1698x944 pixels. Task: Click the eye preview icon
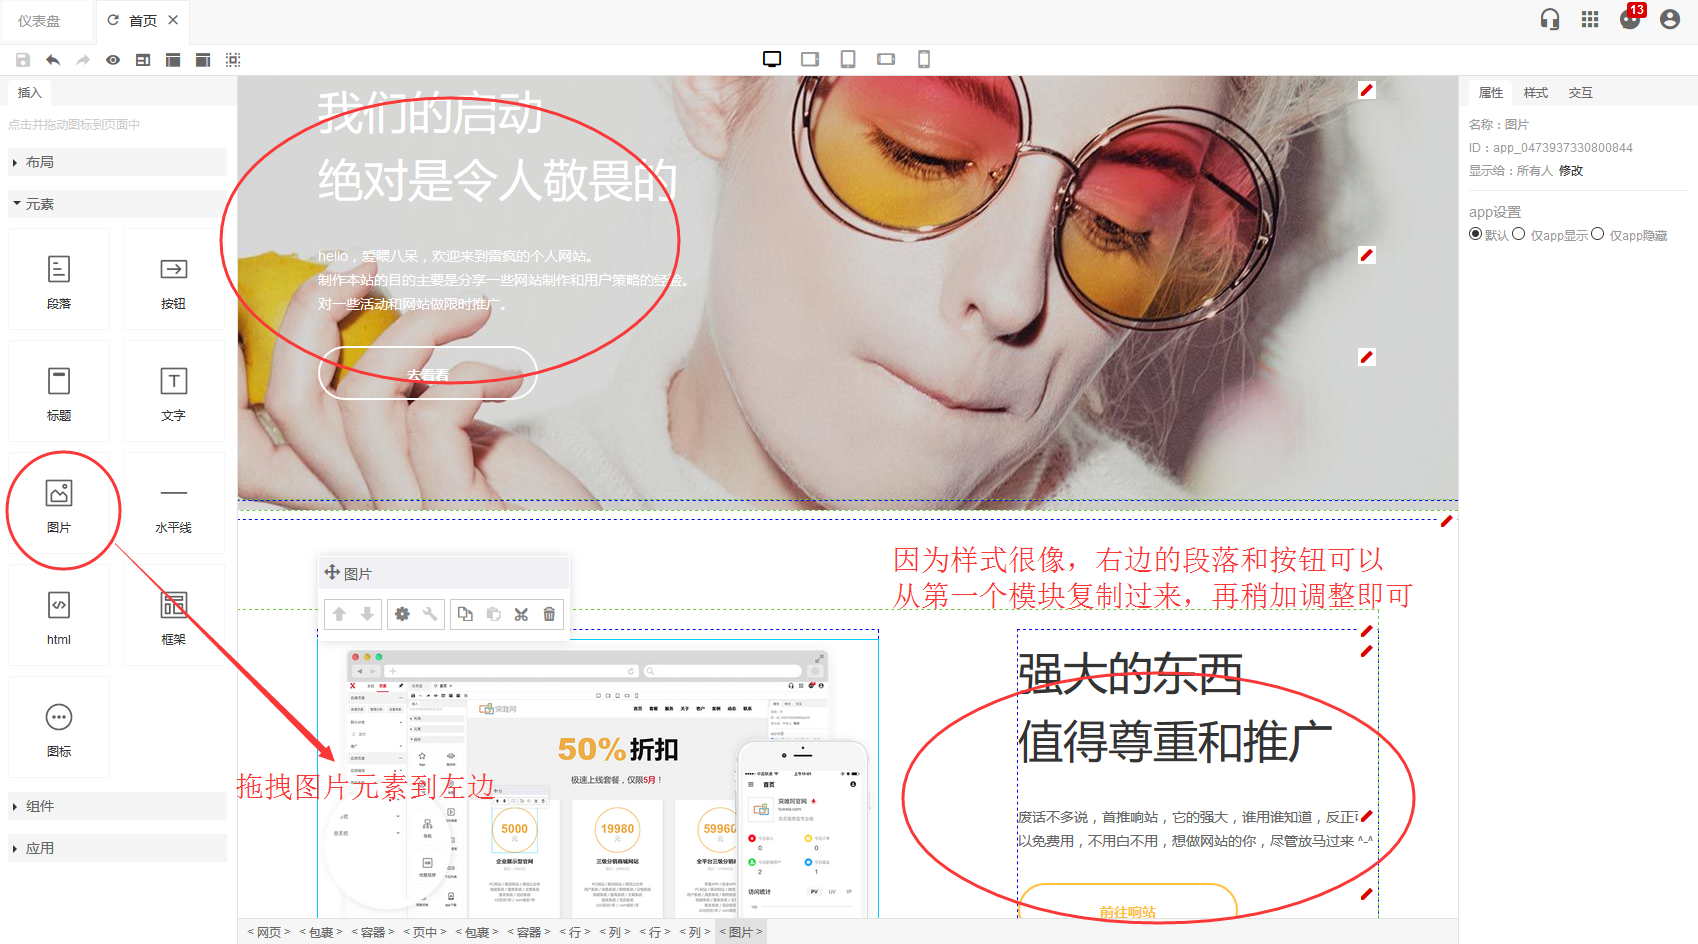coord(113,60)
